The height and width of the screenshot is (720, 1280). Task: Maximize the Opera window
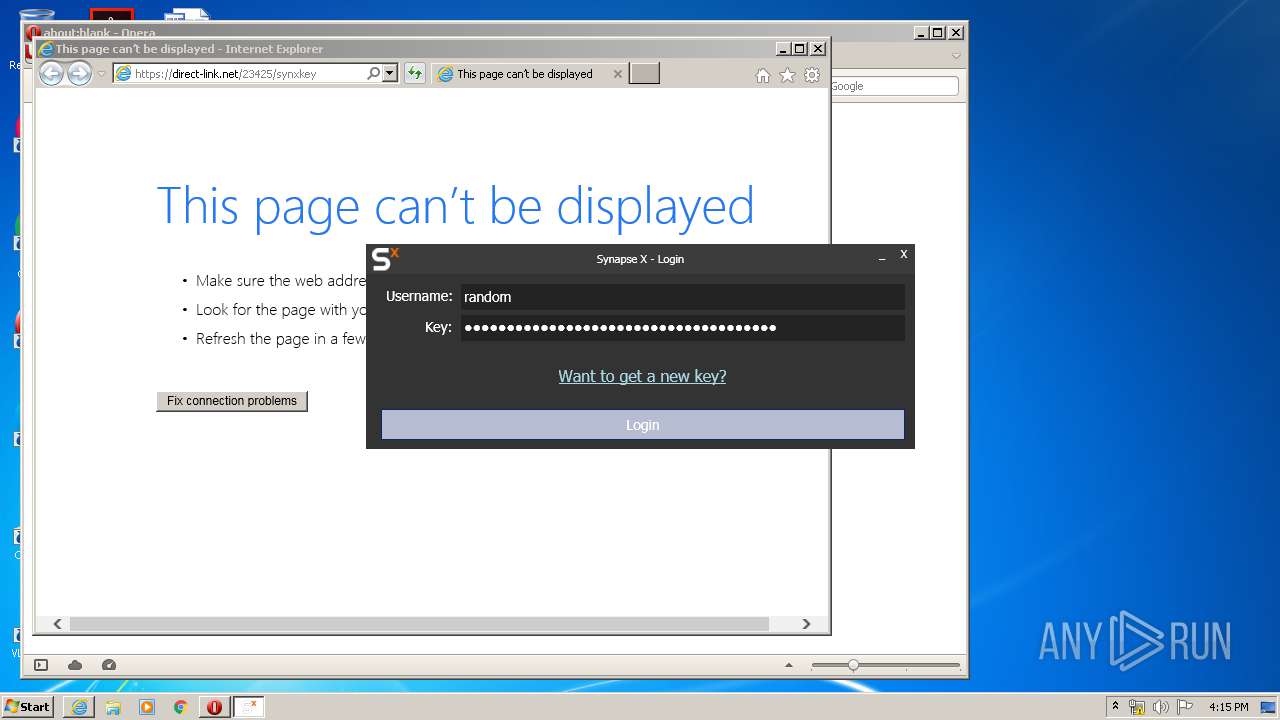pos(937,33)
